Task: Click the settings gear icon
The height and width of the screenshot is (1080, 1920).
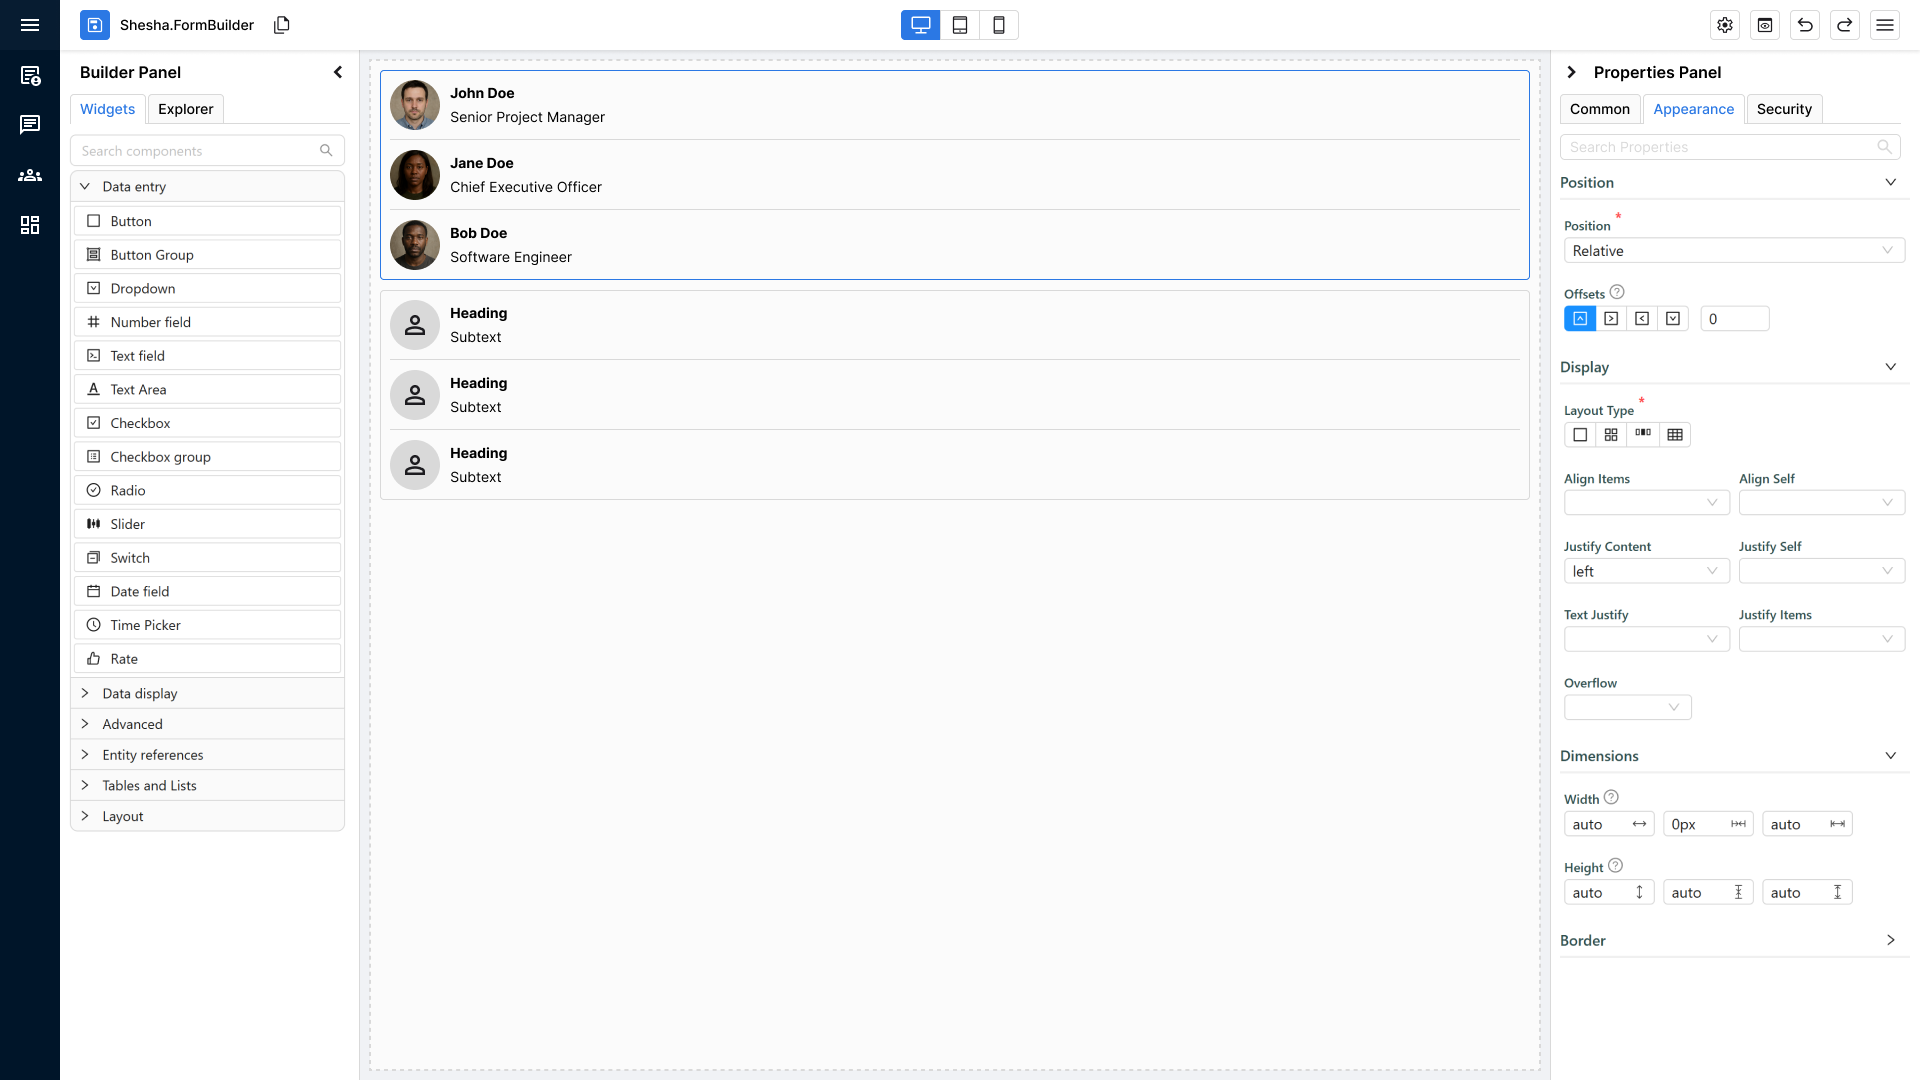Action: pyautogui.click(x=1725, y=25)
